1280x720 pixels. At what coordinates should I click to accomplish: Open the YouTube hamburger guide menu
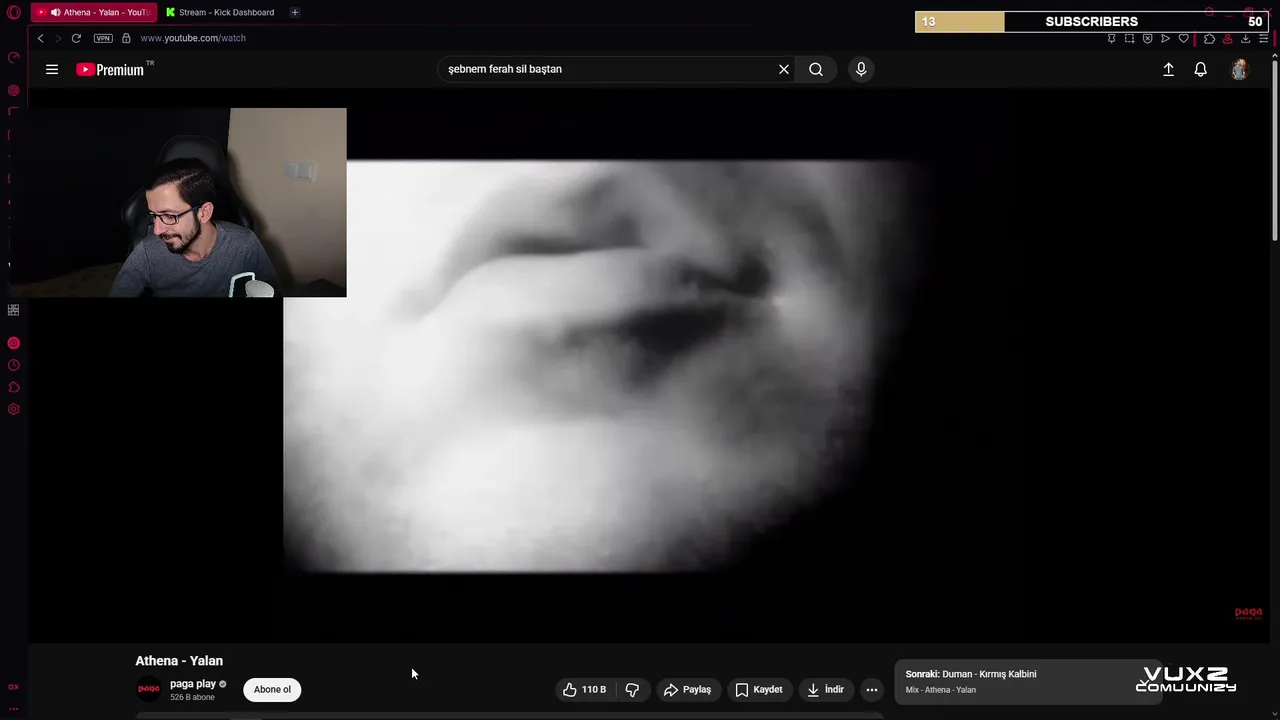point(52,69)
